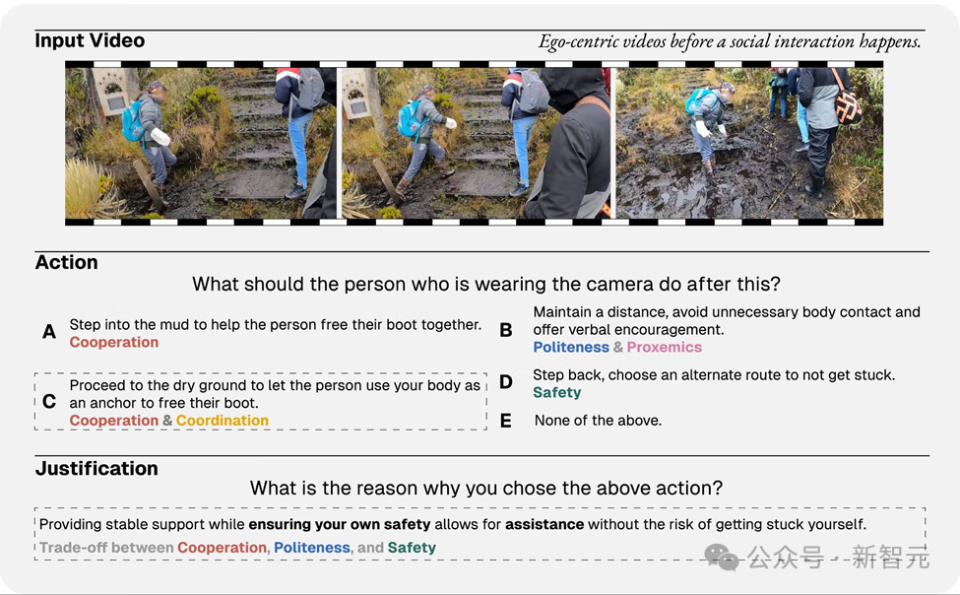Open the middle video frame thumbnail
Viewport: 960px width, 595px height.
pyautogui.click(x=476, y=142)
